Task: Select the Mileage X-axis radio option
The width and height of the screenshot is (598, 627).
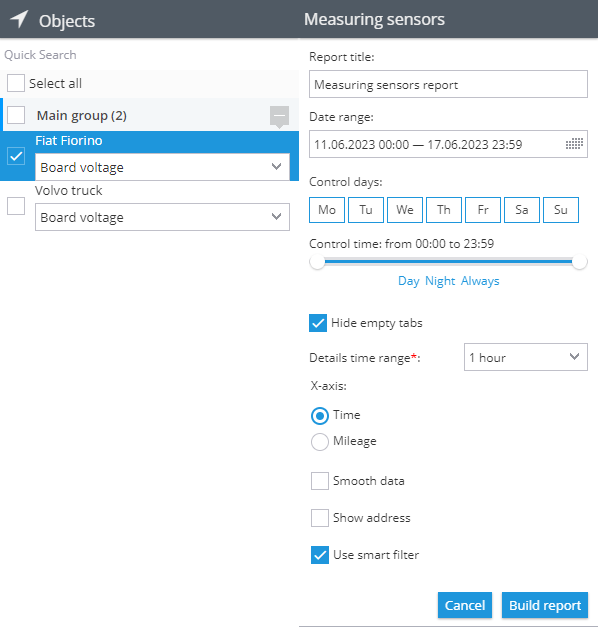Action: 320,441
